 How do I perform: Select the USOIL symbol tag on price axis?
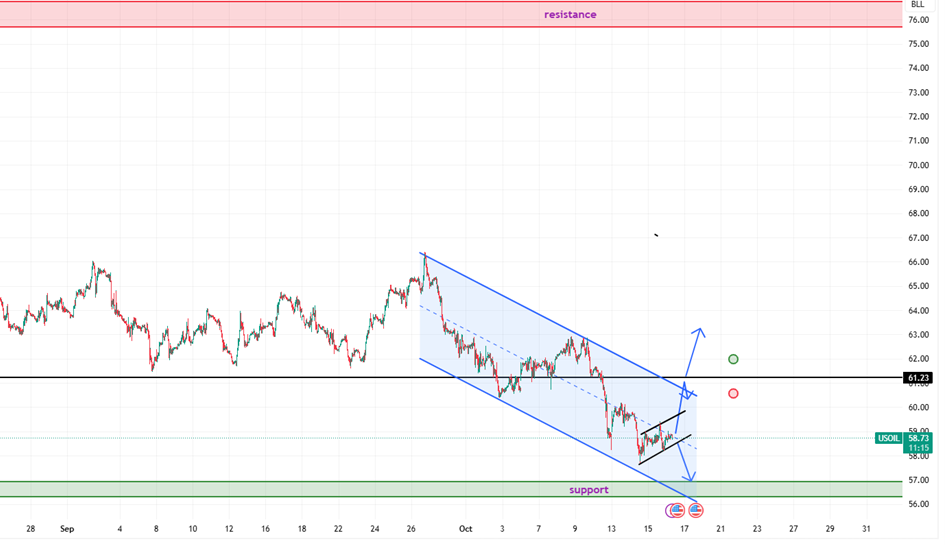[x=888, y=438]
